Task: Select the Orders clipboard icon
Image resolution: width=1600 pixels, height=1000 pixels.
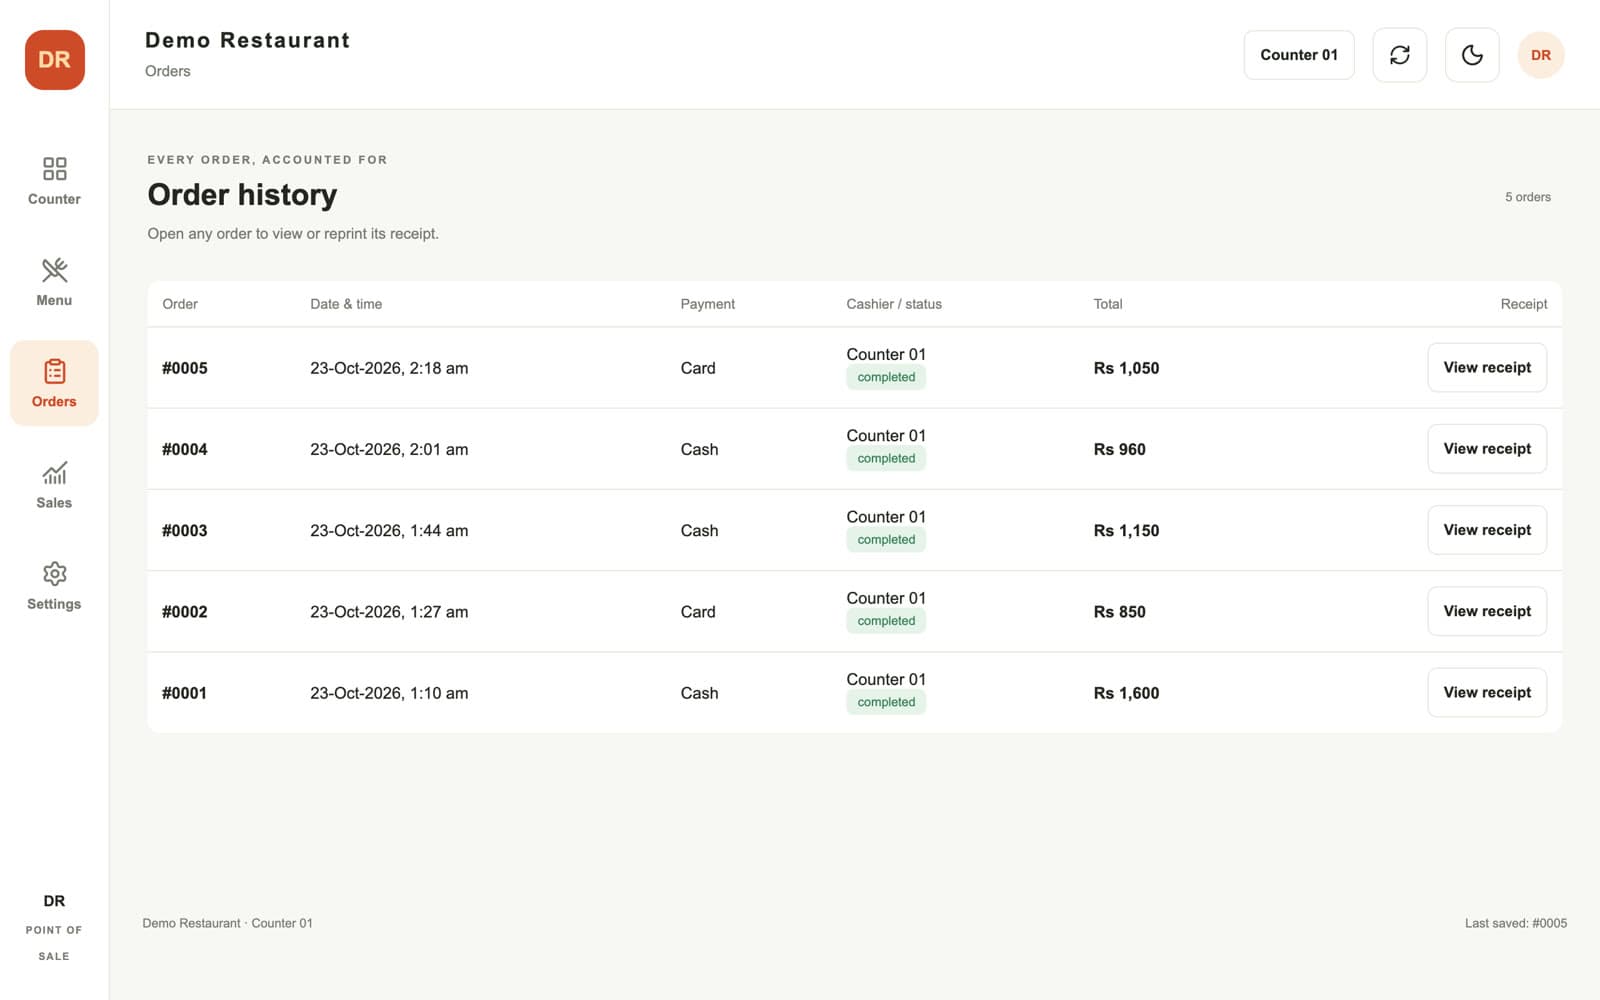Action: 54,371
